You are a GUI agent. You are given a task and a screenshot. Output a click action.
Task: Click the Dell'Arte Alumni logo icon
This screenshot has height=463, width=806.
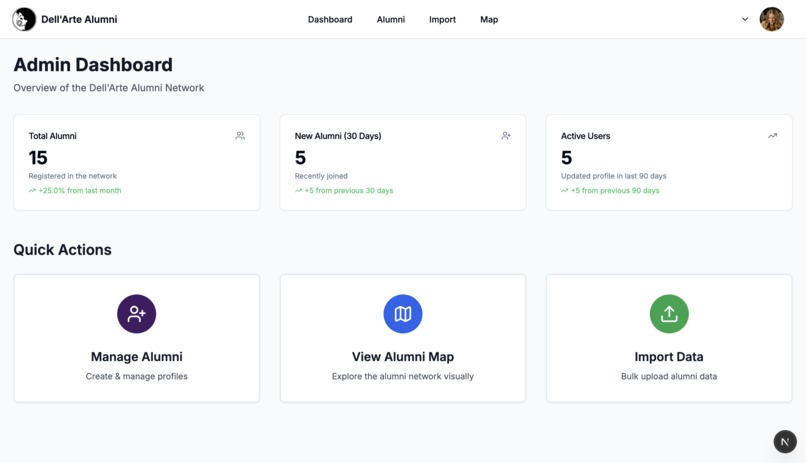point(24,20)
